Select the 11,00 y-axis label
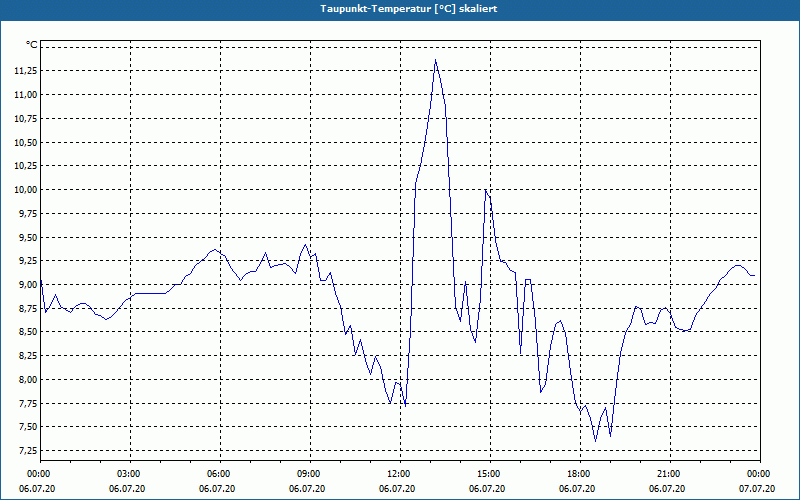Image resolution: width=800 pixels, height=500 pixels. 26,95
